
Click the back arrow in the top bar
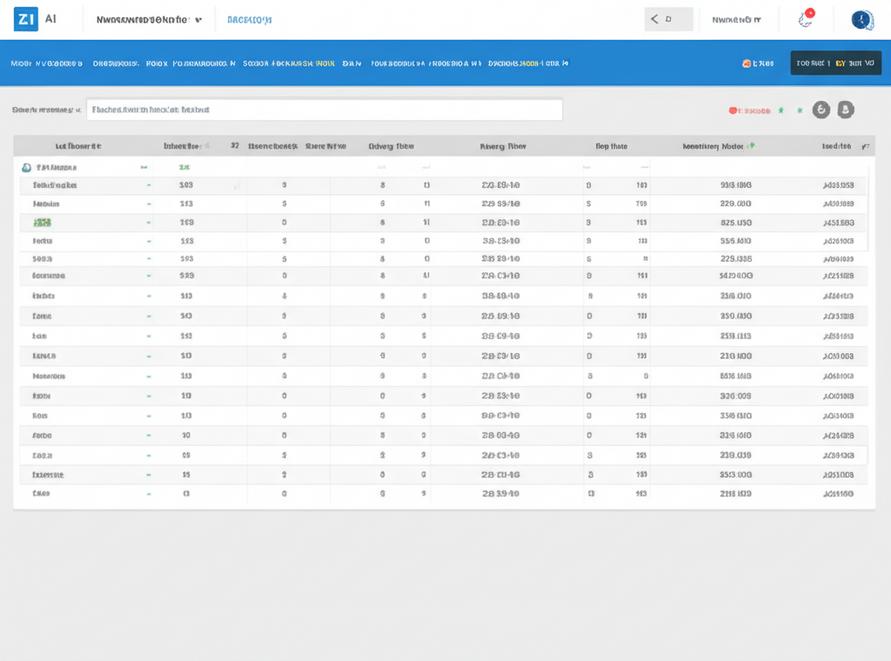coord(655,19)
